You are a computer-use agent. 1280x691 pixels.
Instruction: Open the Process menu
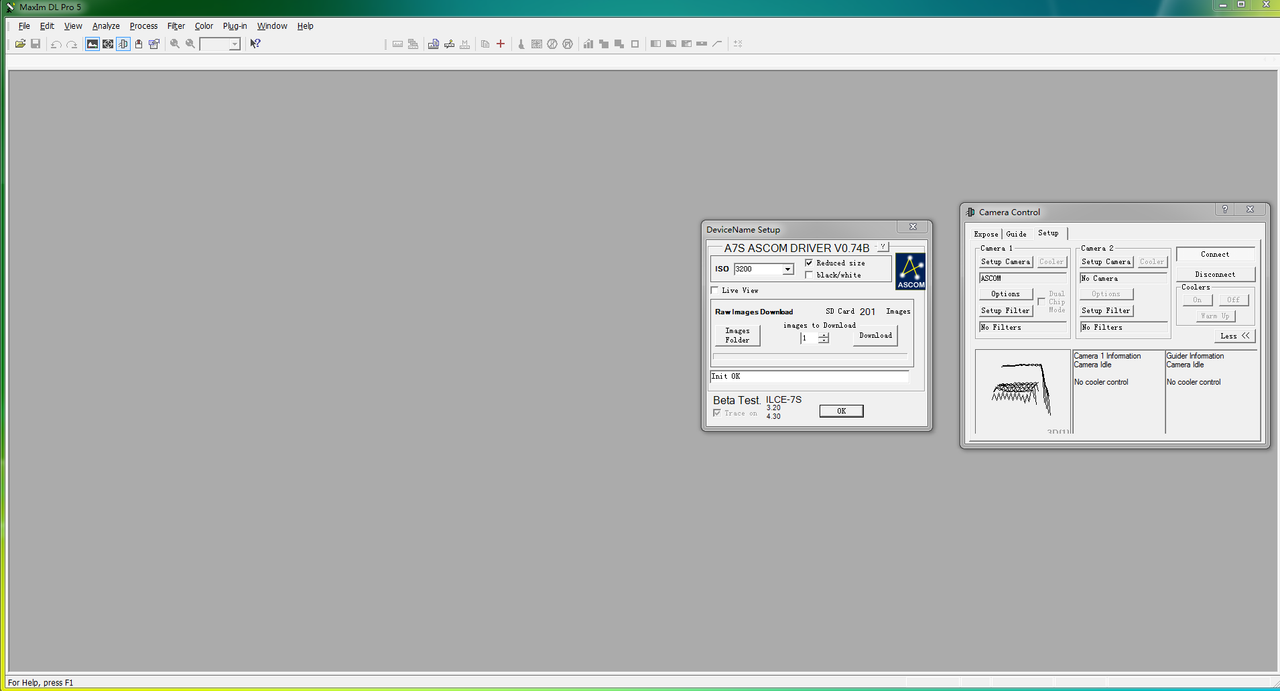pos(143,26)
